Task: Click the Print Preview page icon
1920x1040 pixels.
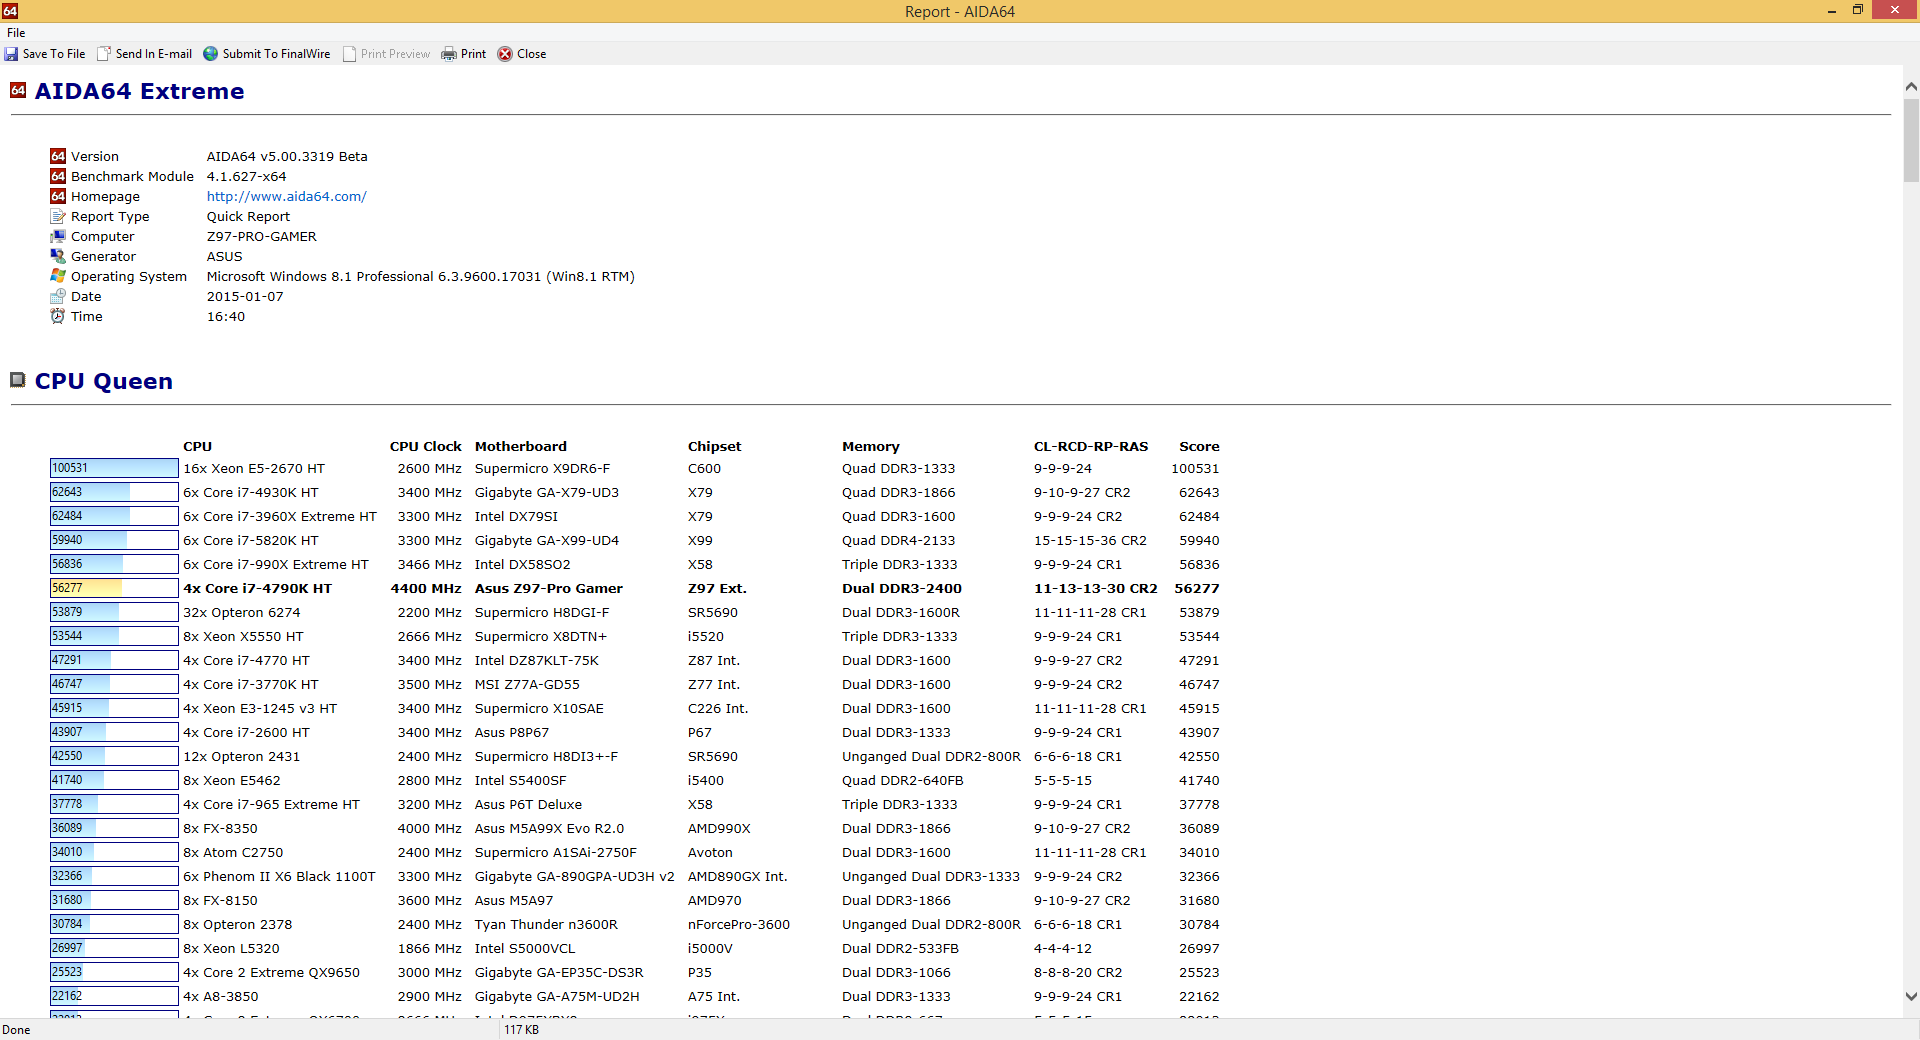Action: pyautogui.click(x=349, y=54)
